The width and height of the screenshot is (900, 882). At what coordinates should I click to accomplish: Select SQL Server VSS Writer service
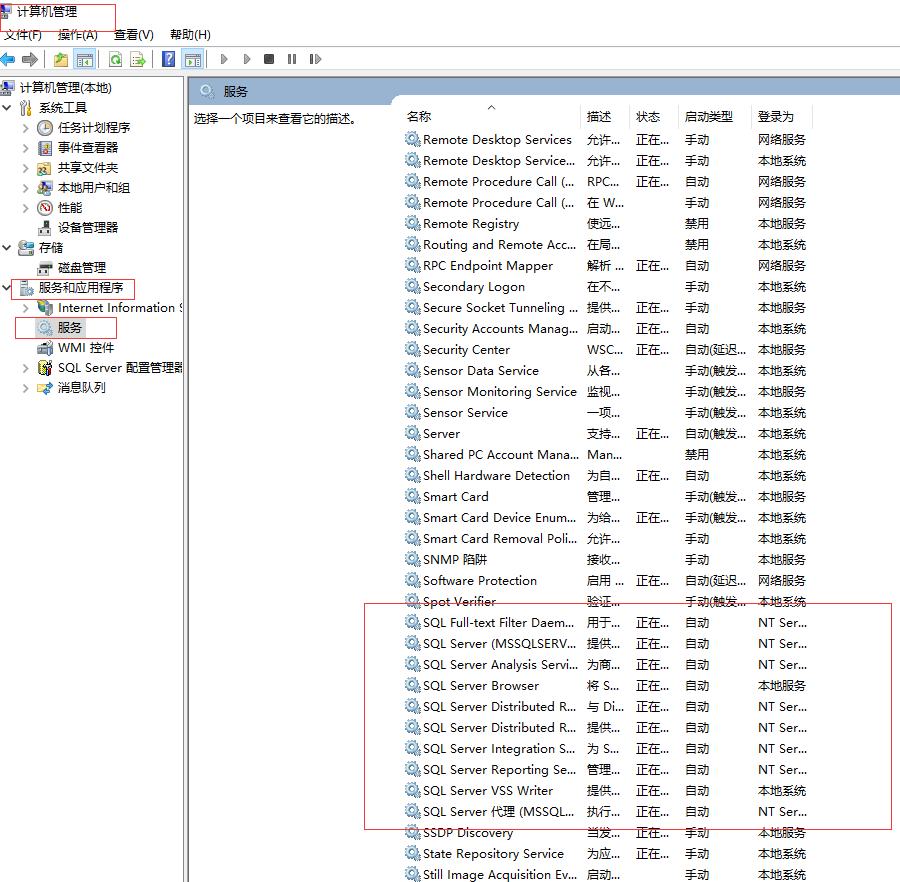pyautogui.click(x=606, y=791)
